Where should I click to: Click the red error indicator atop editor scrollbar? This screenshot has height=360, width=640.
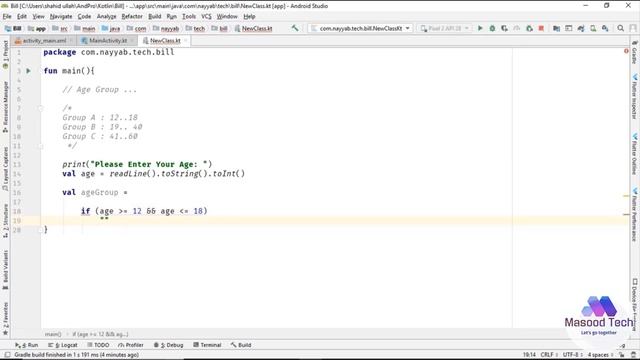(626, 51)
